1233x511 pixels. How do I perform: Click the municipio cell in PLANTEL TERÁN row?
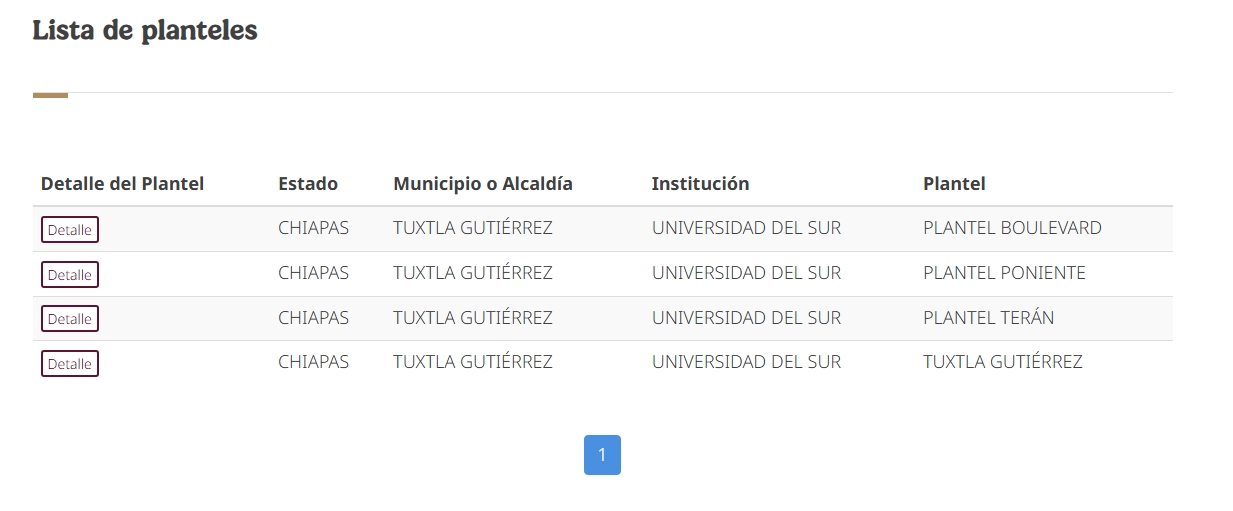pos(472,318)
